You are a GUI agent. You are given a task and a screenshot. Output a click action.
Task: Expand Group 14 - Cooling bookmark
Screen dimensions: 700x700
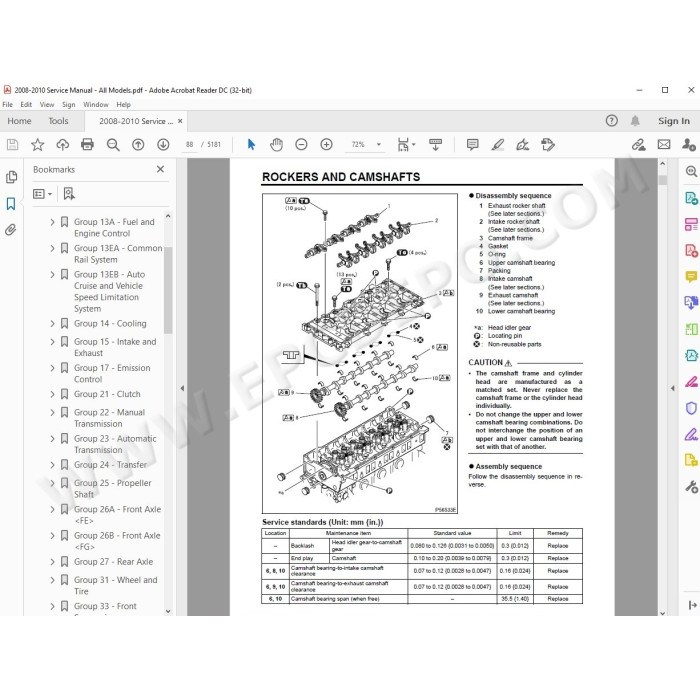tap(52, 324)
